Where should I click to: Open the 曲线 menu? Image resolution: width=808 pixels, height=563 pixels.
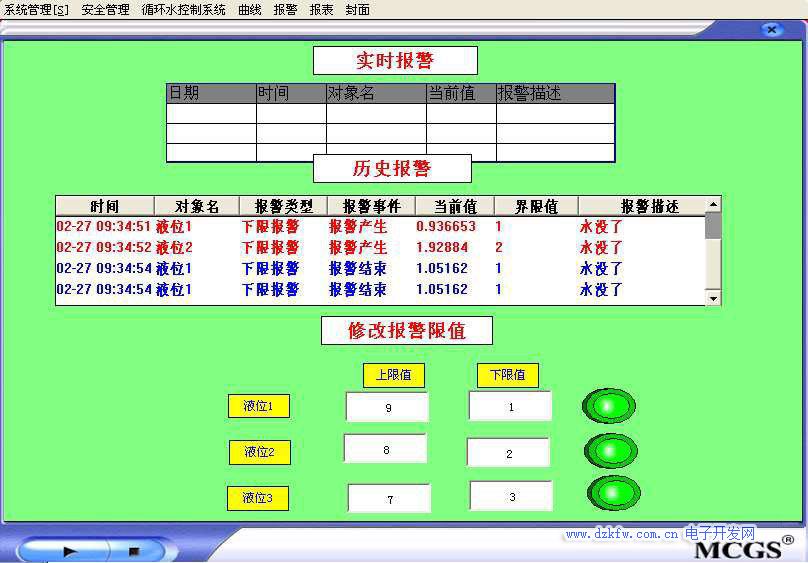click(249, 10)
